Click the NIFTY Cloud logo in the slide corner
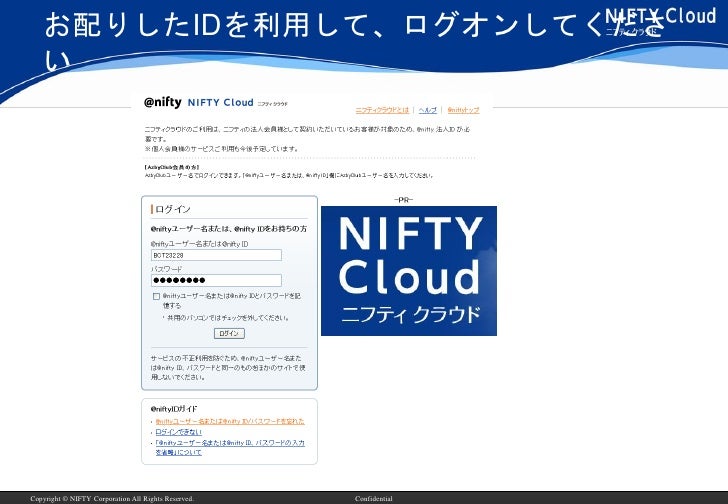Screen dimensions: 728x504 (x=660, y=21)
